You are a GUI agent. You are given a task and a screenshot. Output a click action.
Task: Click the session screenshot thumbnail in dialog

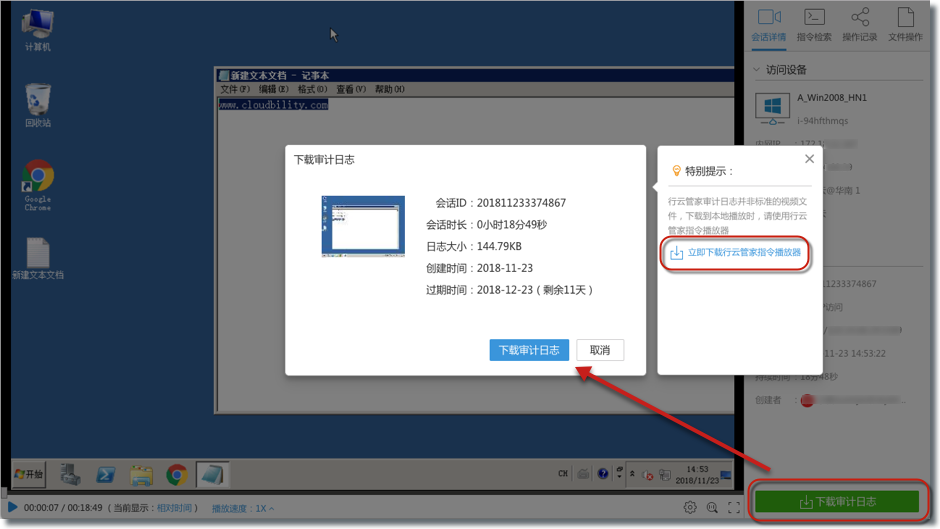coord(363,226)
